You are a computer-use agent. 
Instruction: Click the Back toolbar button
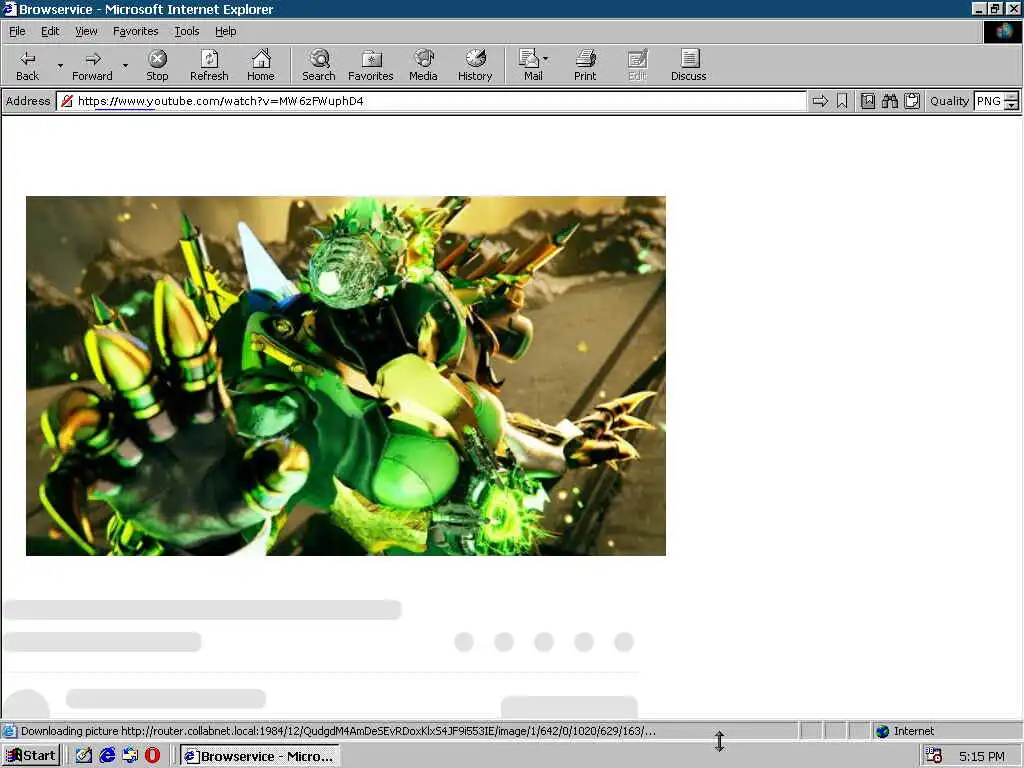(27, 65)
